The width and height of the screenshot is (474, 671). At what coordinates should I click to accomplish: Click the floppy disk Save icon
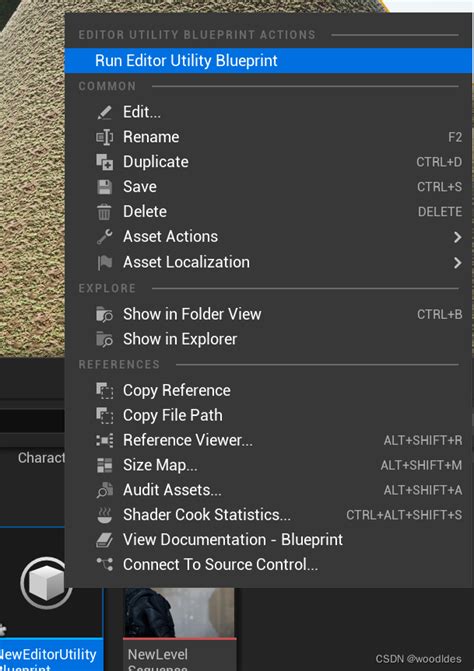tap(104, 187)
